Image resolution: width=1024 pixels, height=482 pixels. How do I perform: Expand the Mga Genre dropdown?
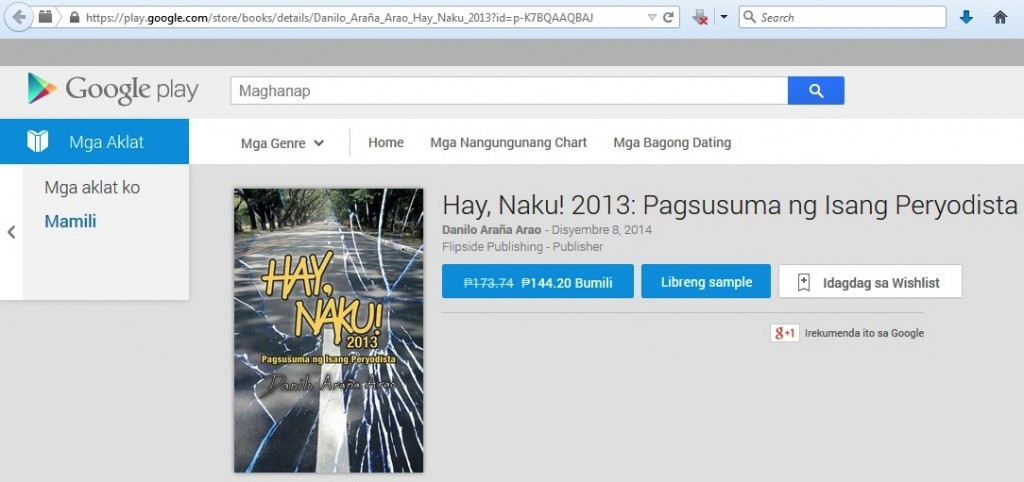(282, 143)
